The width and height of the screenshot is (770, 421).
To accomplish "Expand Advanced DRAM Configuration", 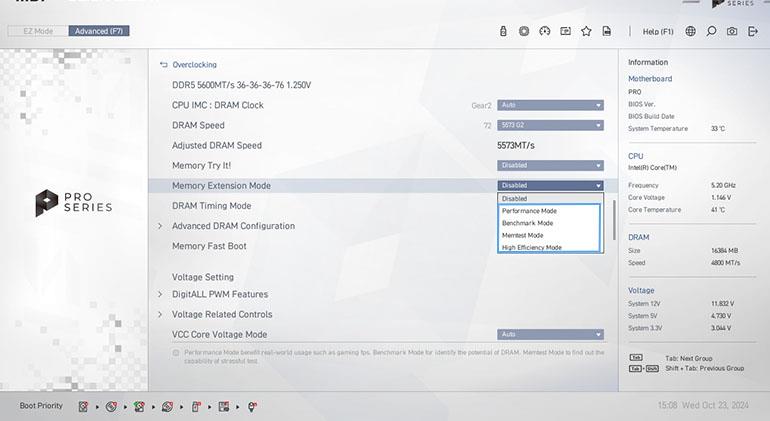I will coord(233,226).
